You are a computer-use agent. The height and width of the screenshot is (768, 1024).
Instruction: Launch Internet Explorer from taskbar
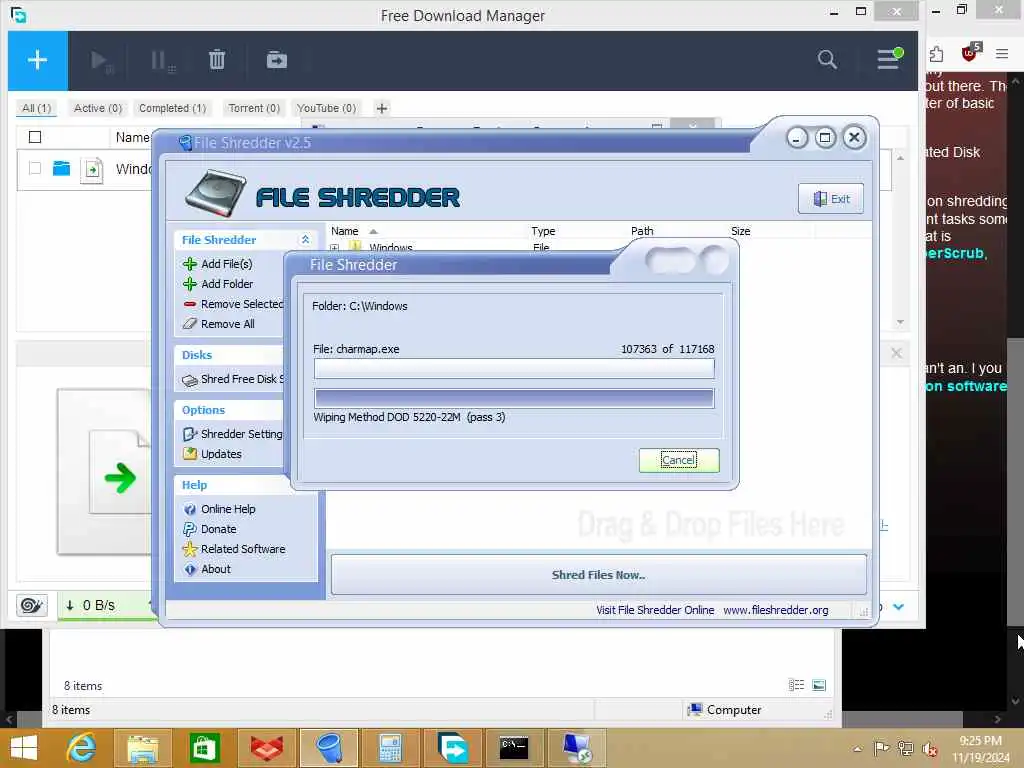(82, 748)
